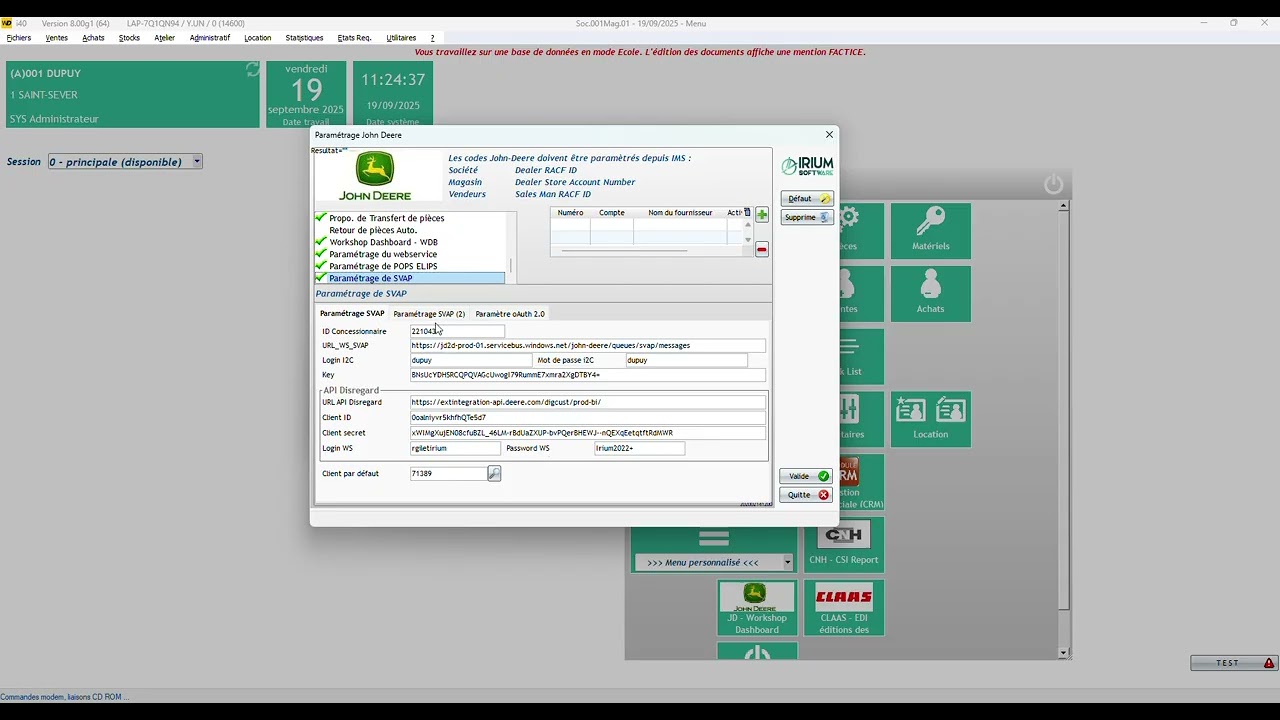This screenshot has height=720, width=1280.
Task: Click the red minus remove supplier icon
Action: coord(762,249)
